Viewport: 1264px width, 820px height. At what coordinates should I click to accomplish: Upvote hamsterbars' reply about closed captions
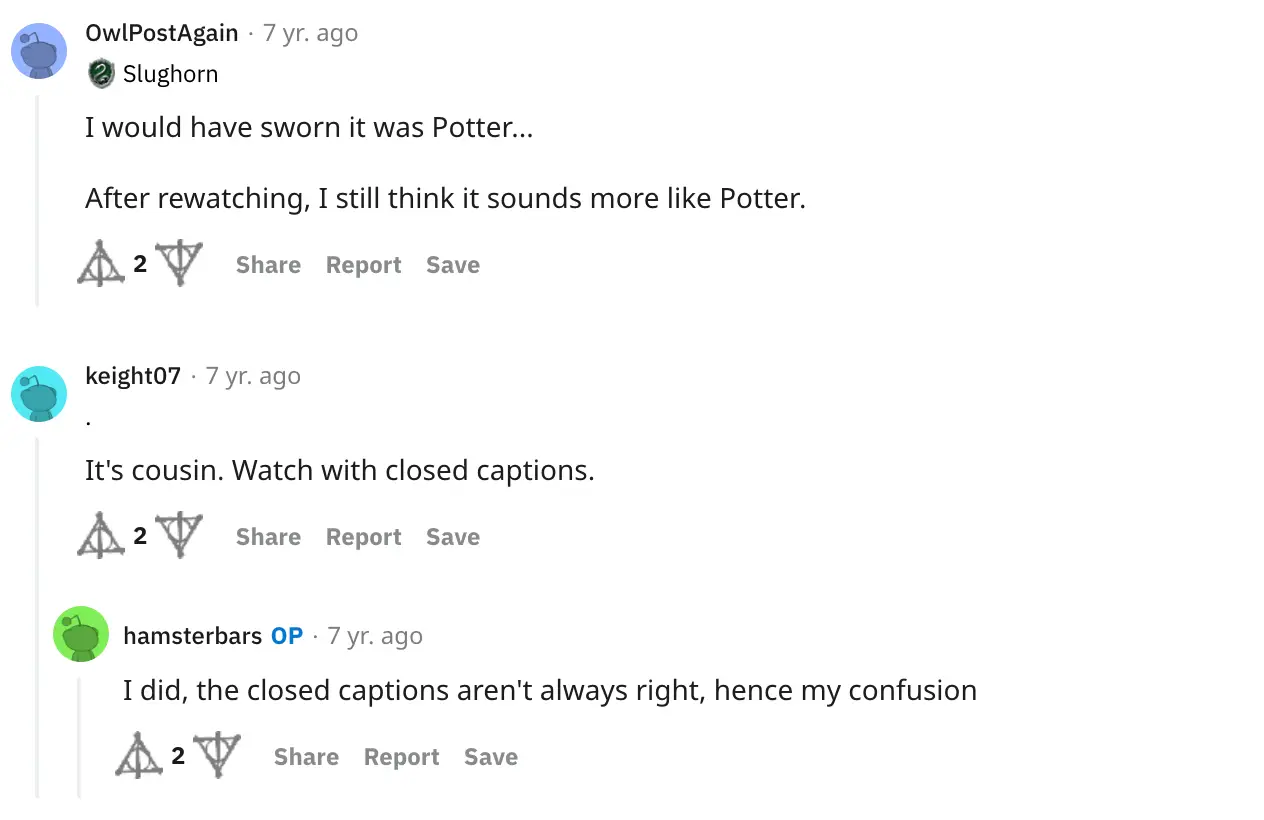[x=138, y=754]
